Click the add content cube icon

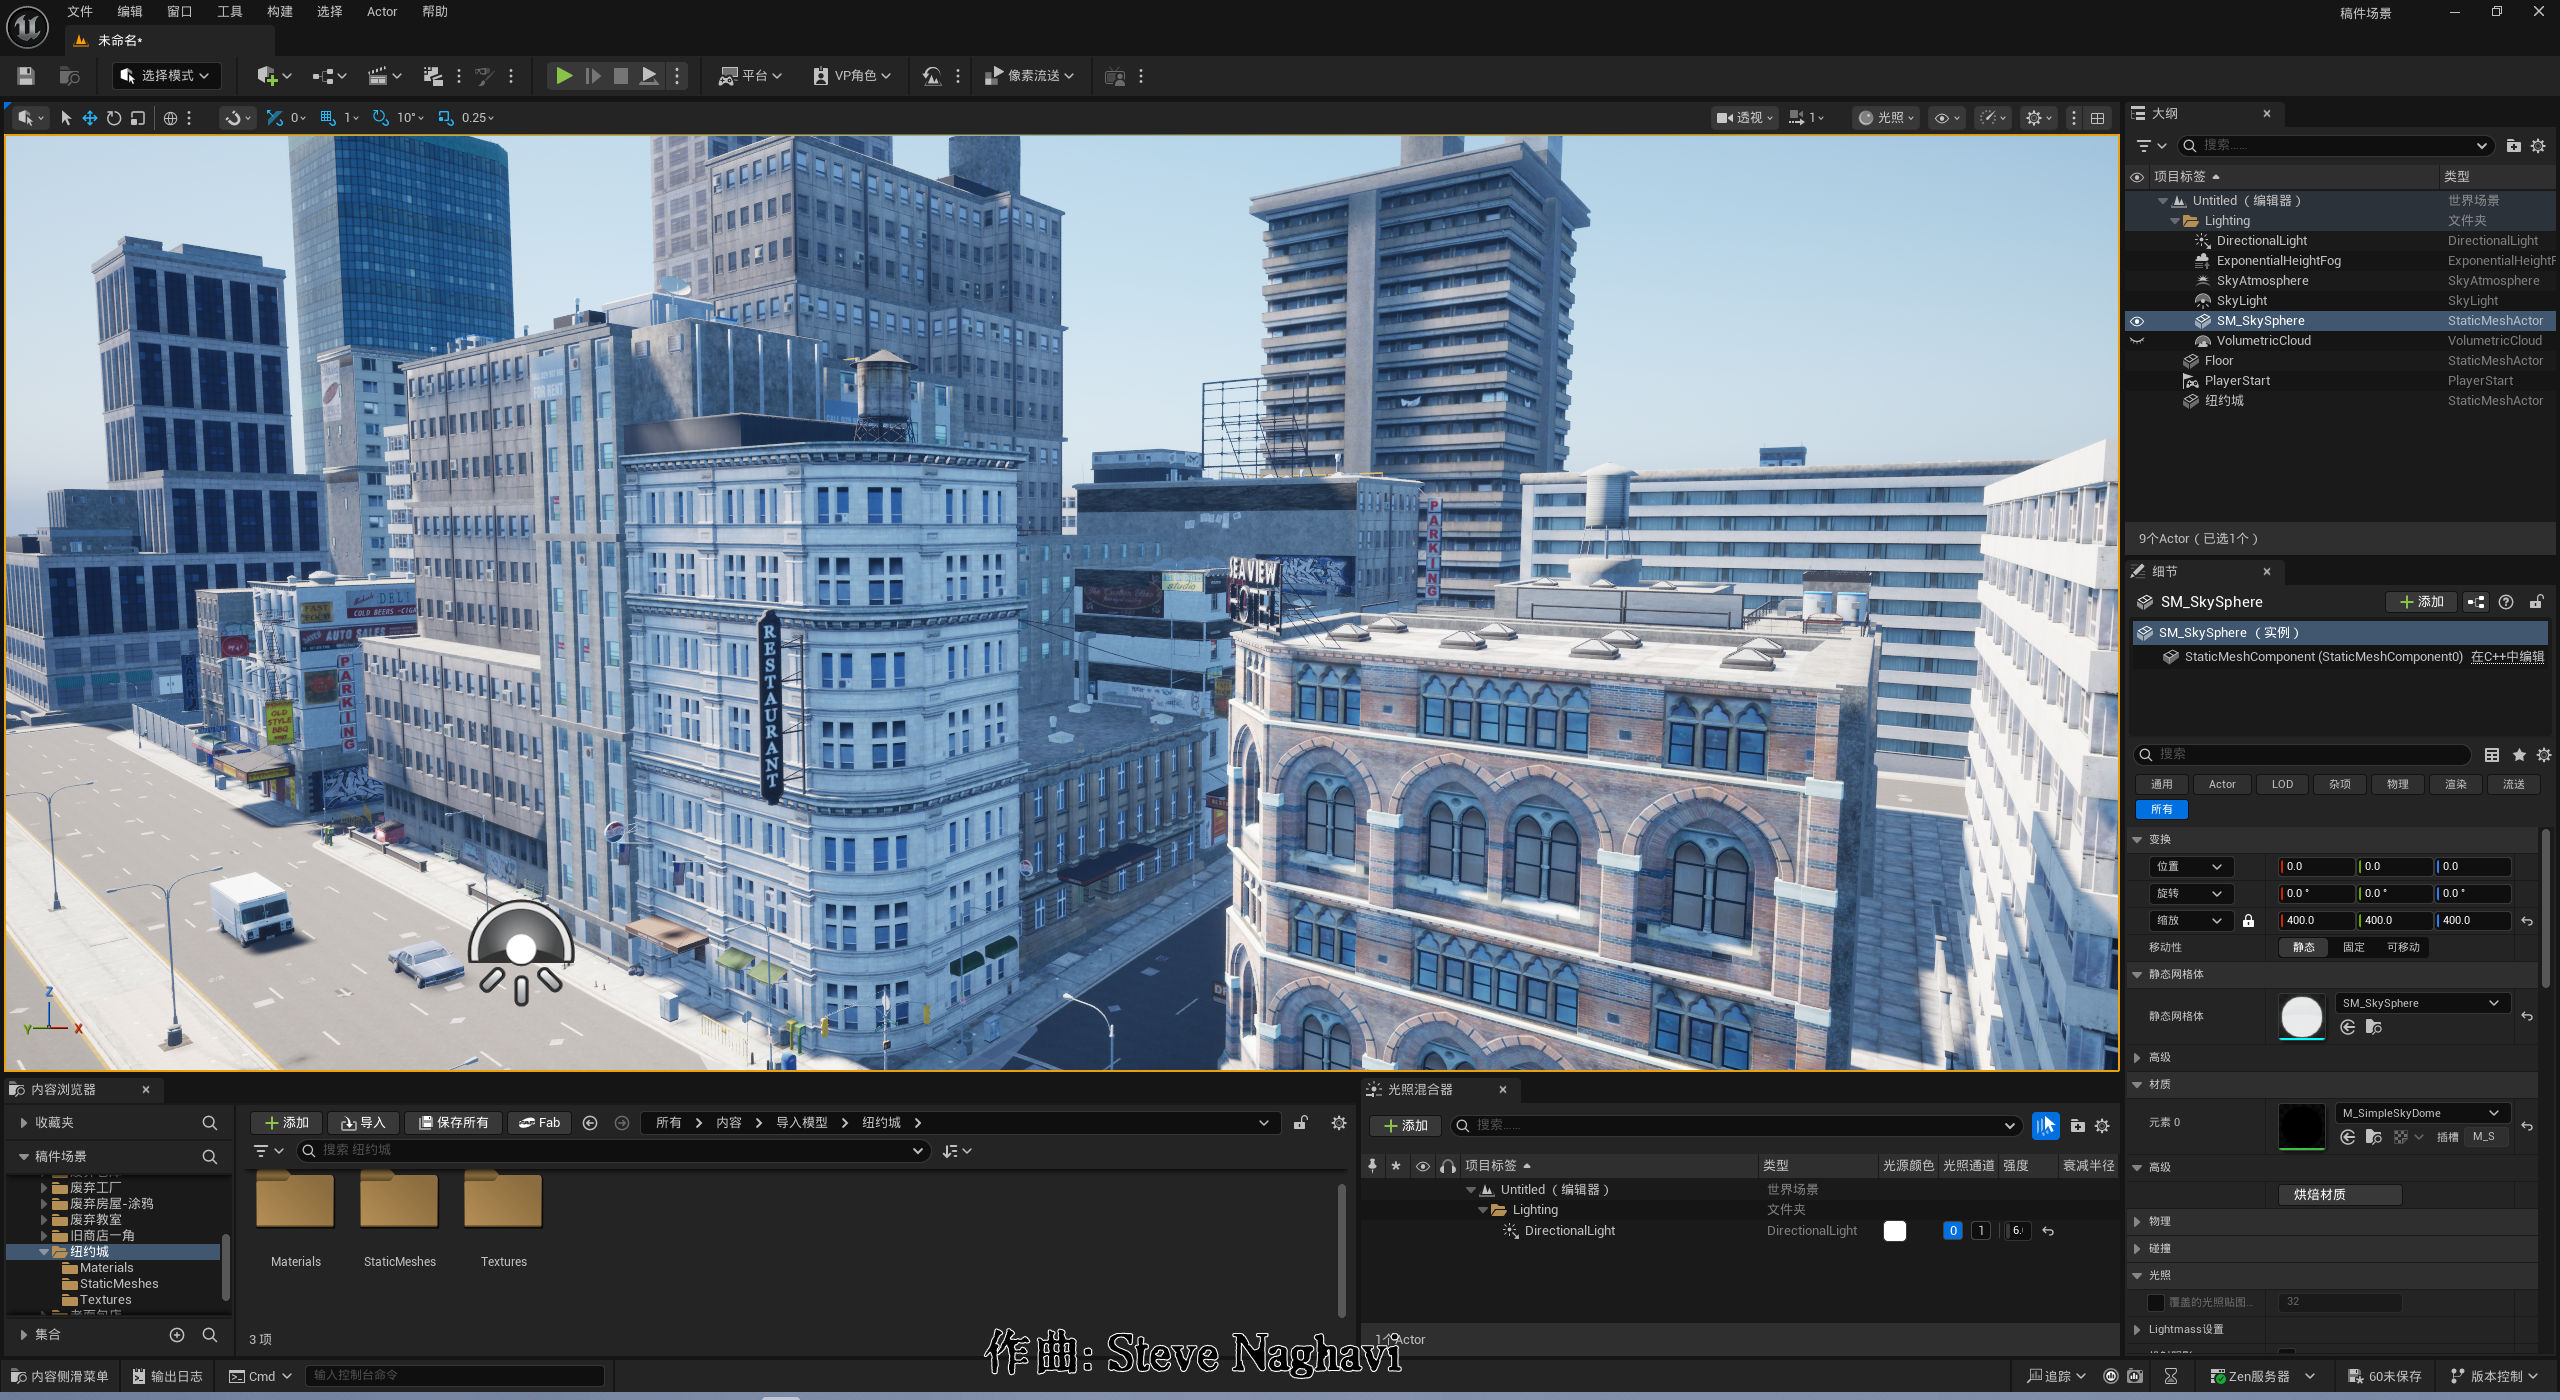coord(267,76)
